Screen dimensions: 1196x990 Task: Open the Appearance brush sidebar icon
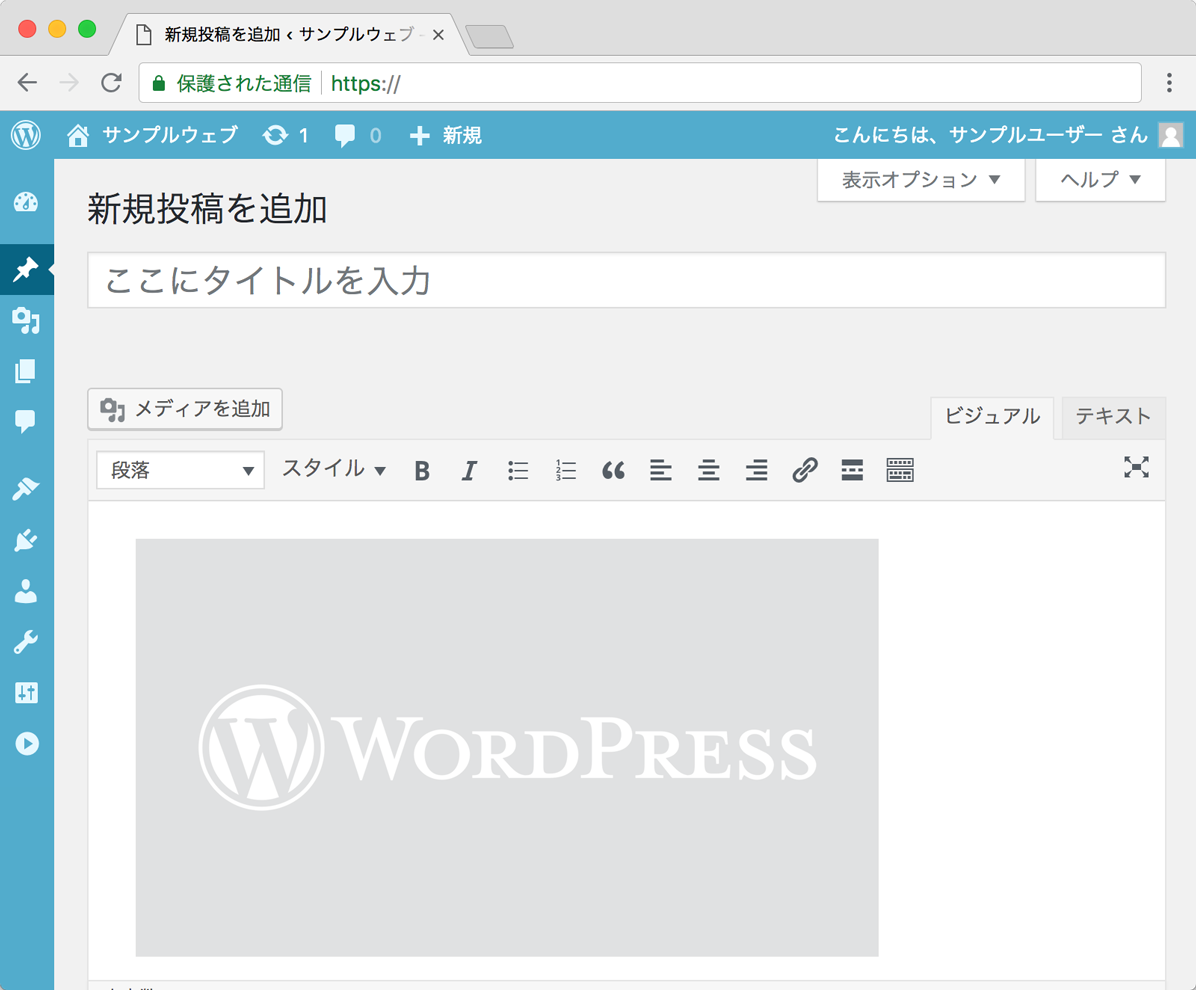[26, 489]
